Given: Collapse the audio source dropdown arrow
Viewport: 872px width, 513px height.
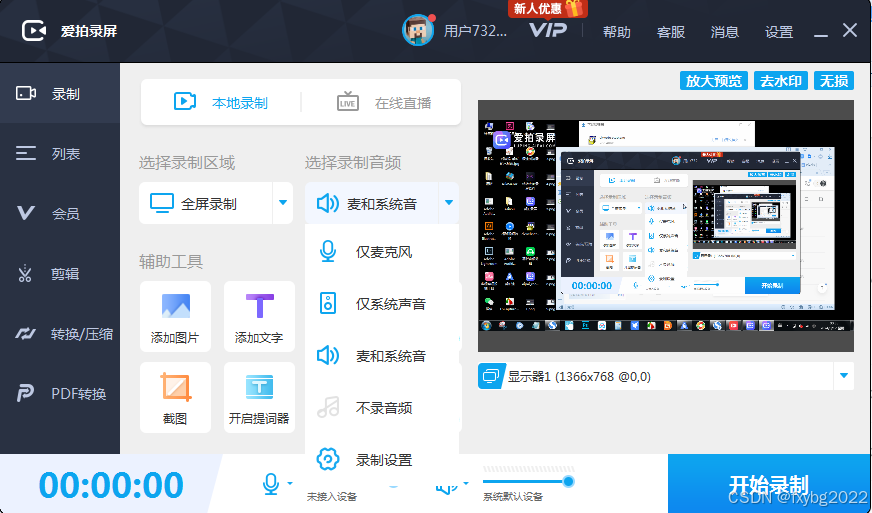Looking at the screenshot, I should pos(449,203).
